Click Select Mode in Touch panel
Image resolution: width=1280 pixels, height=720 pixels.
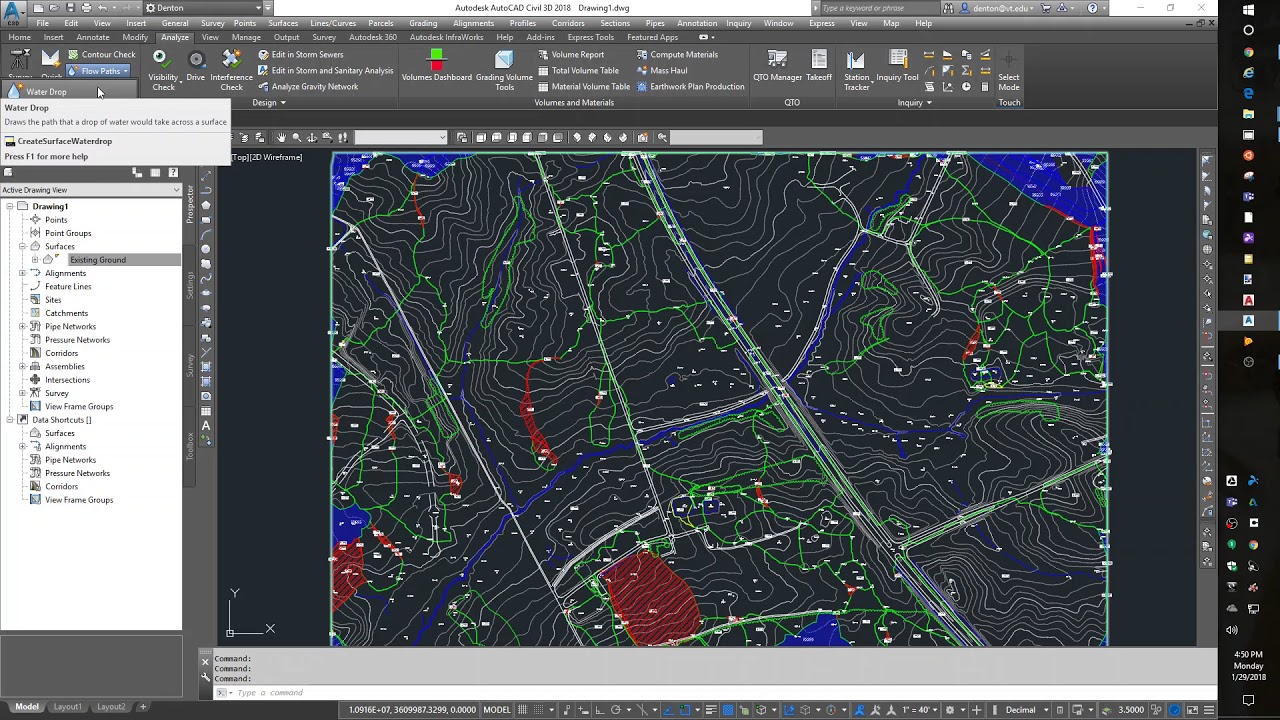1009,70
